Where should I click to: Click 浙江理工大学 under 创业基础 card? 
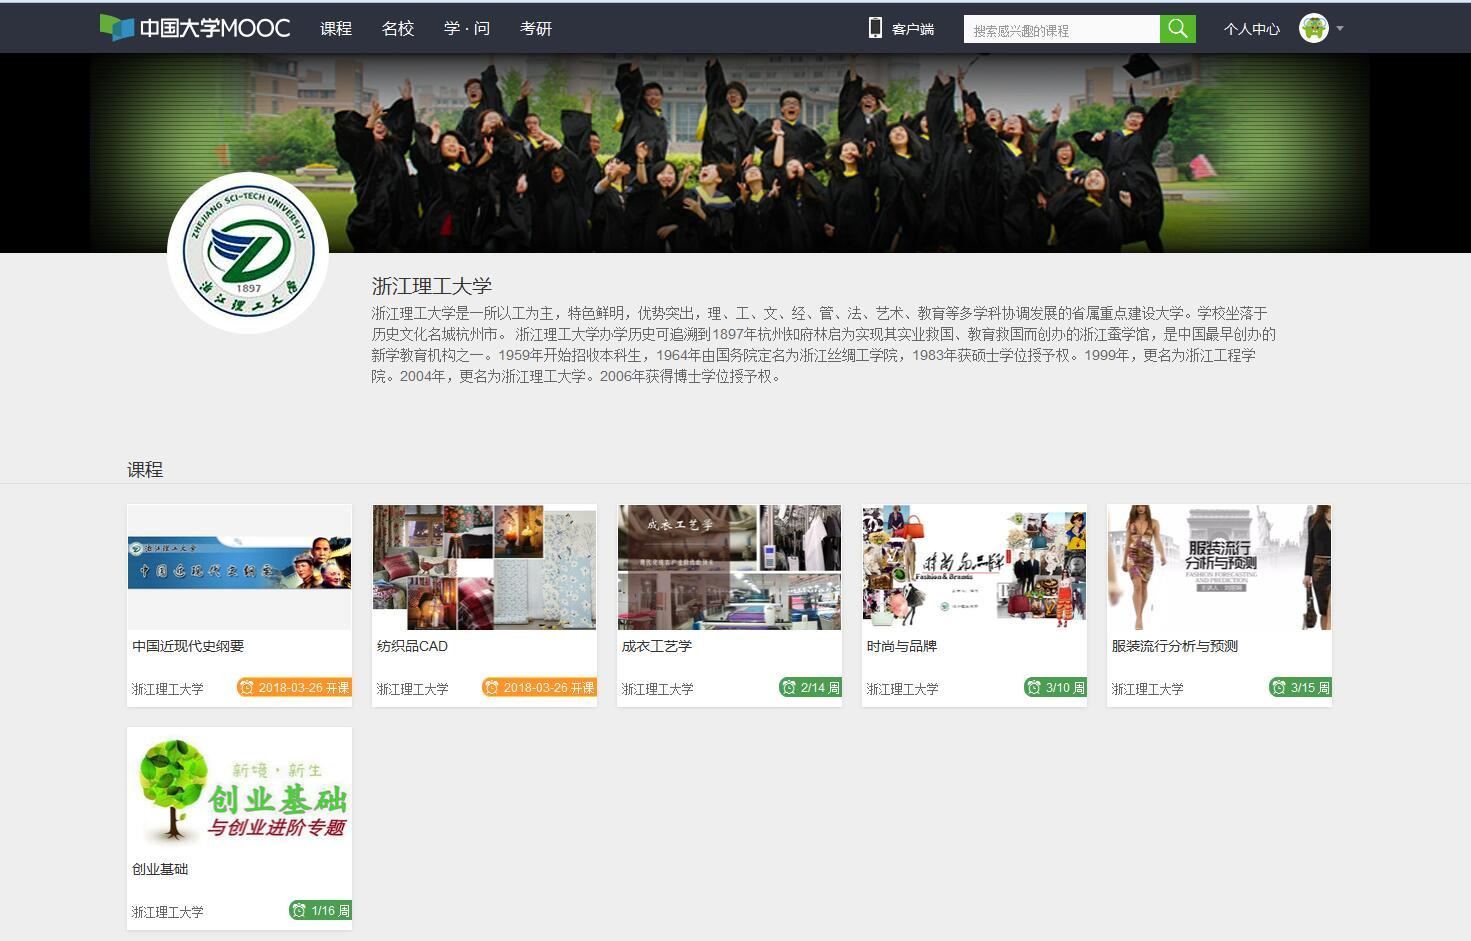click(x=167, y=912)
